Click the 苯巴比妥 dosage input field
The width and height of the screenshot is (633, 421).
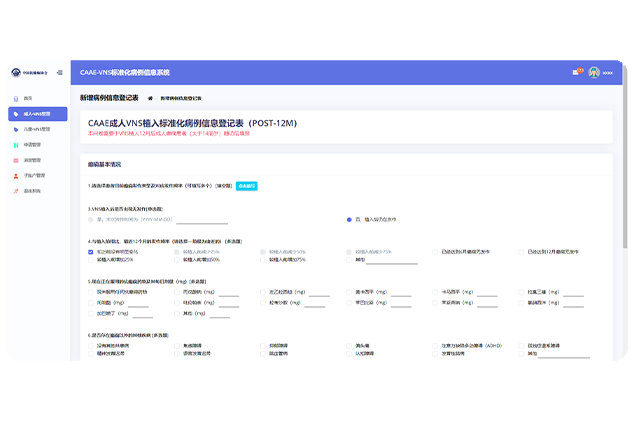pyautogui.click(x=401, y=303)
